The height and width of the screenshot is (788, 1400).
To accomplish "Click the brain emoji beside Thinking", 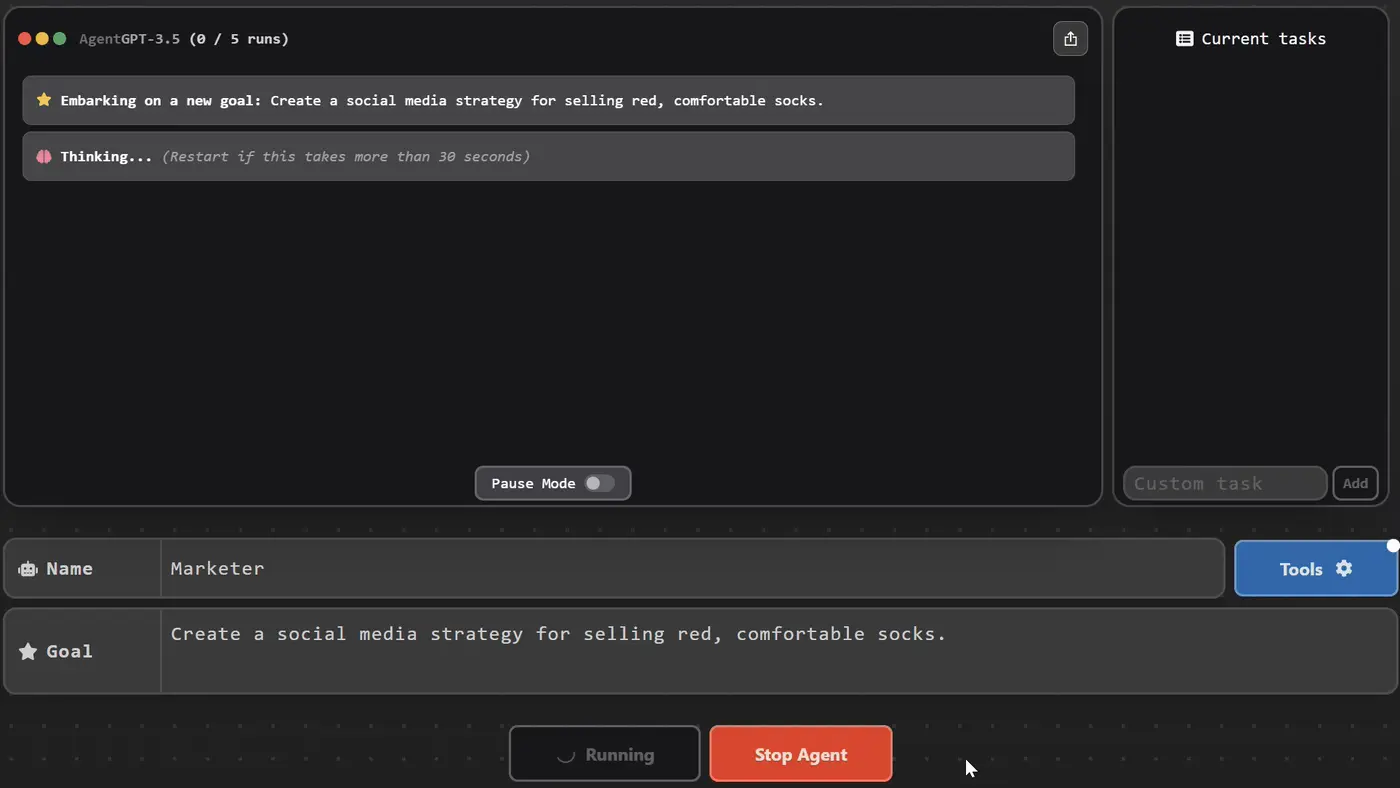I will (x=44, y=157).
